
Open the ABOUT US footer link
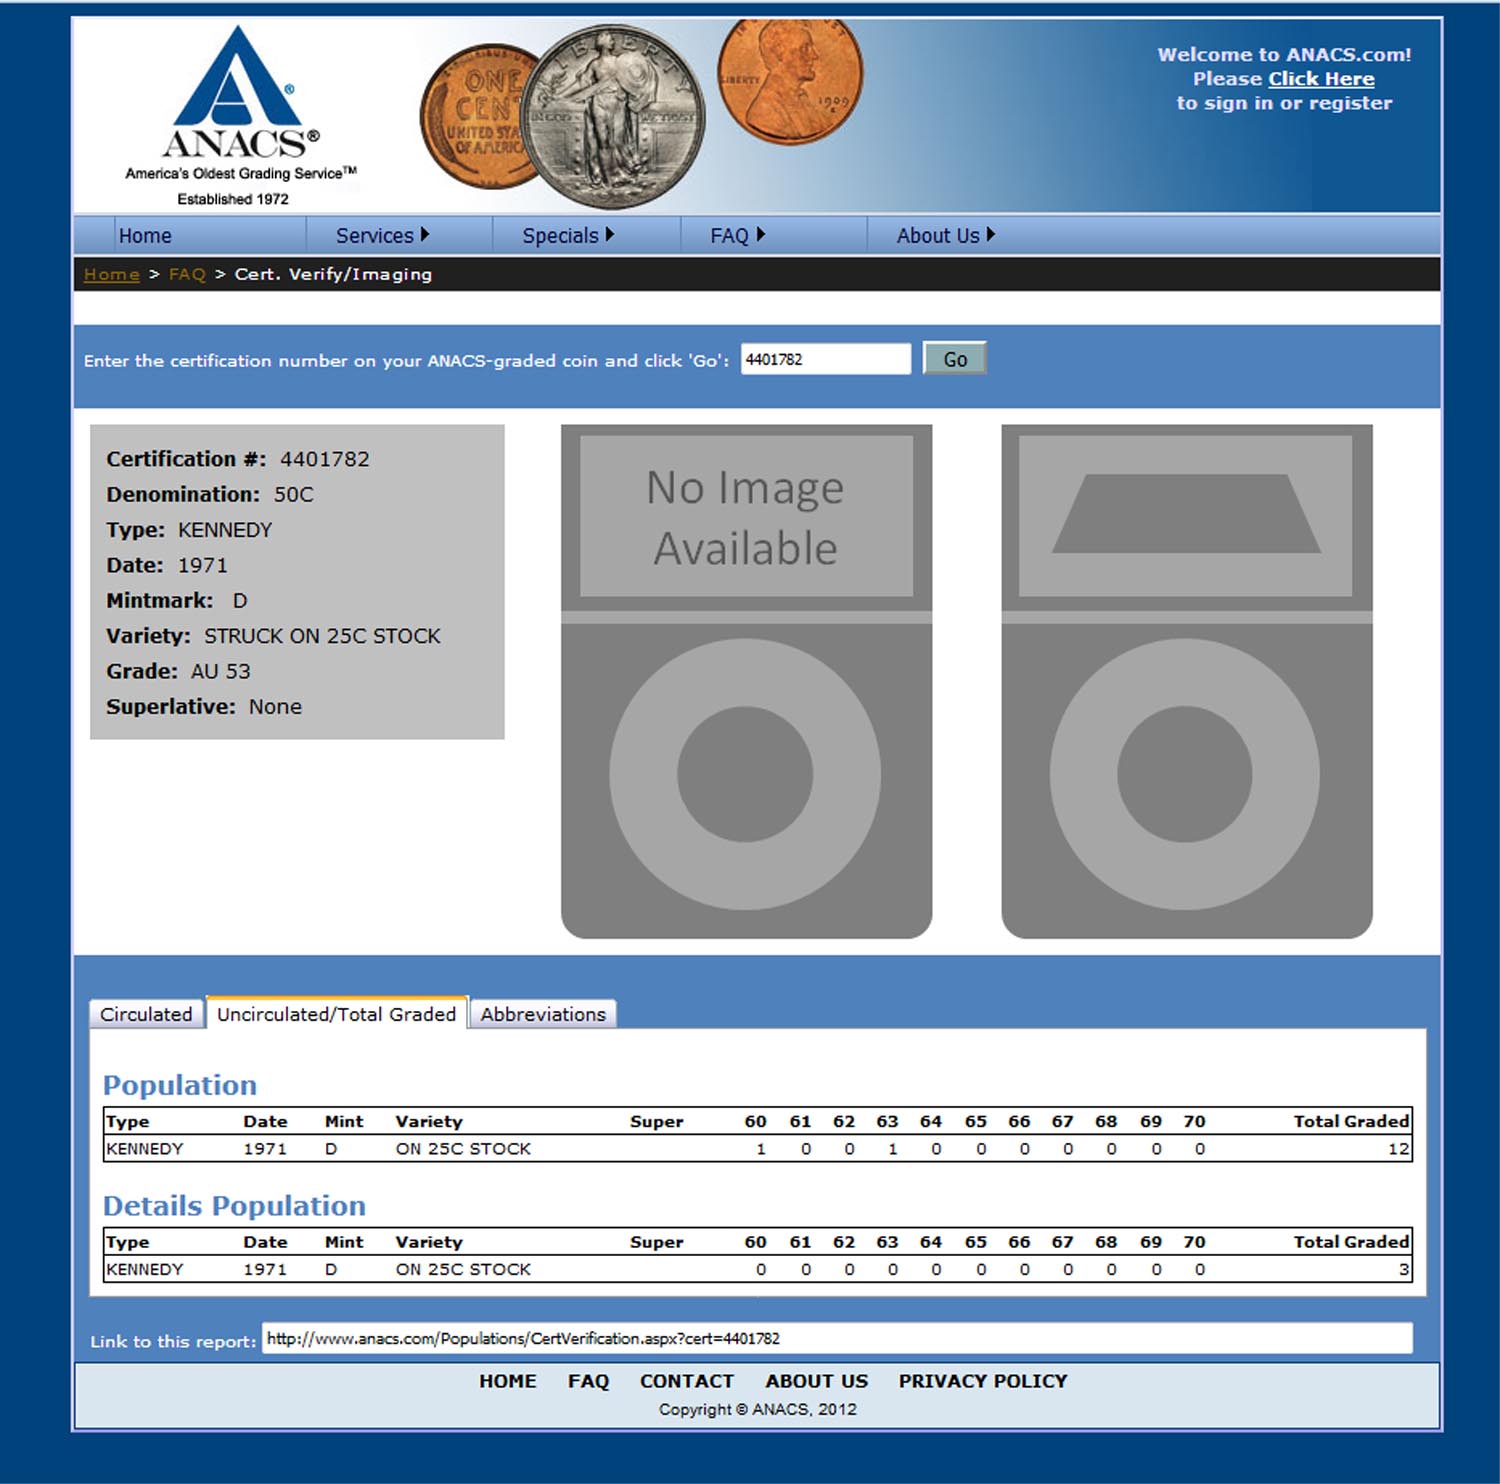tap(817, 1381)
